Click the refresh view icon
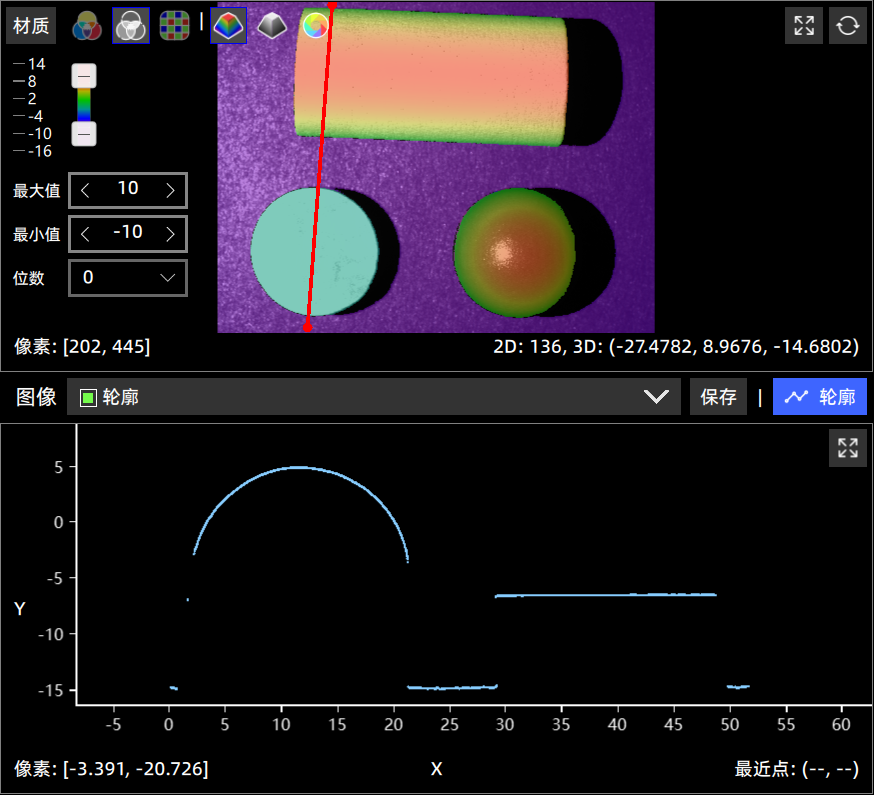874x795 pixels. 847,26
